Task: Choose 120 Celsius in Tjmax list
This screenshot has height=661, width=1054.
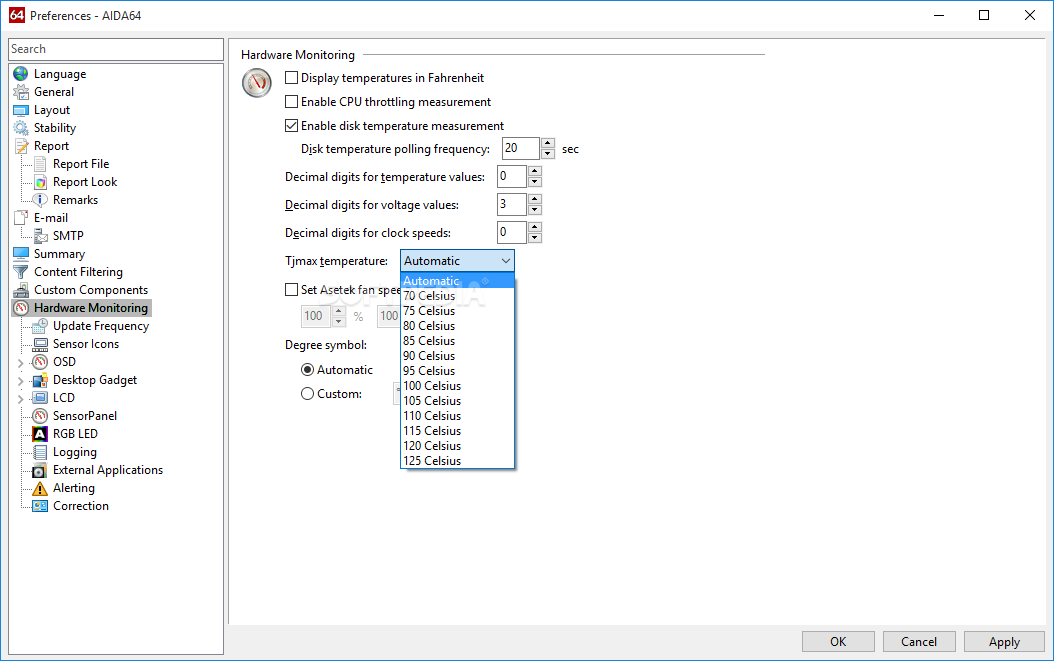Action: click(x=457, y=446)
